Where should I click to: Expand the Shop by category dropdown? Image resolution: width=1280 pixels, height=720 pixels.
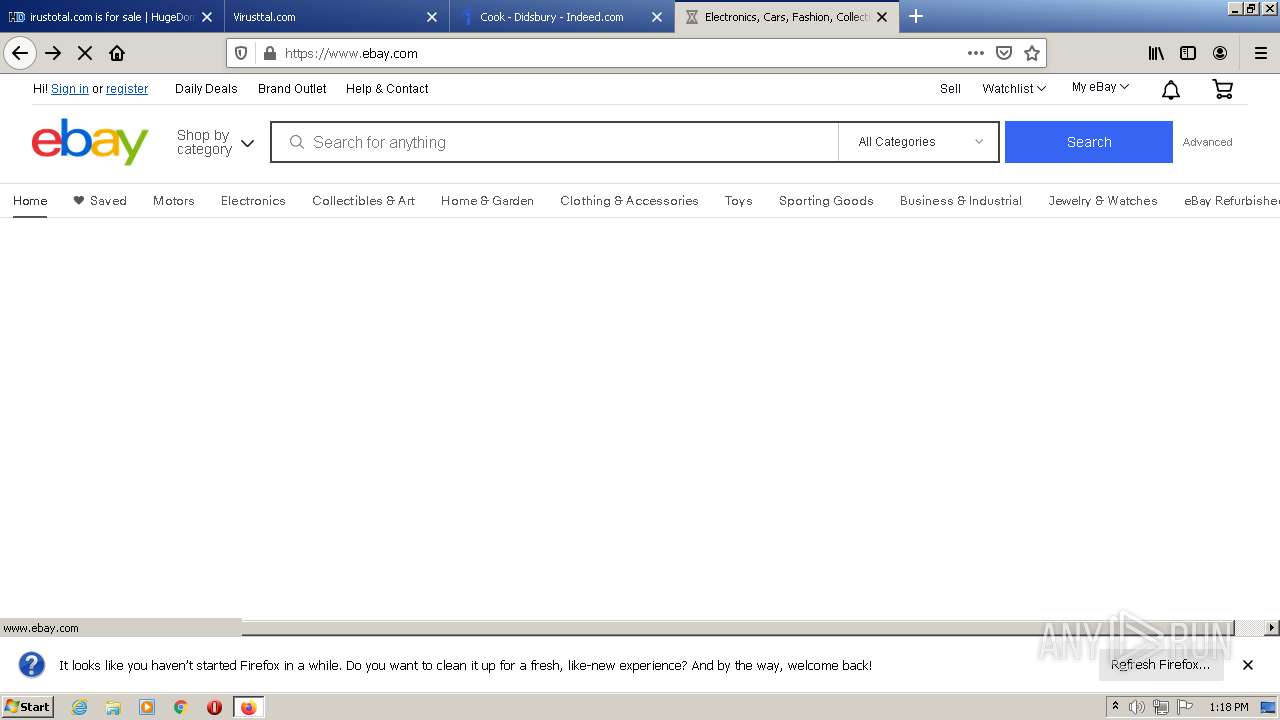point(215,142)
